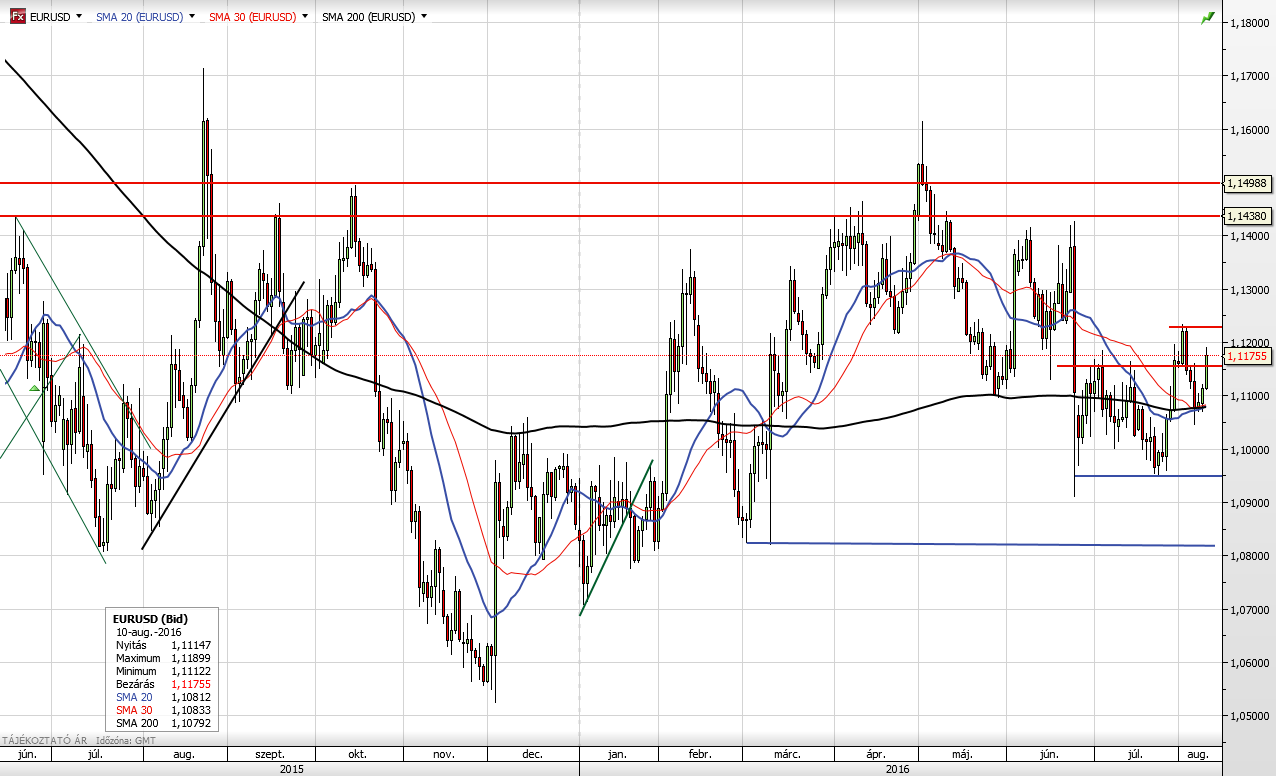Screen dimensions: 1276x776
Task: Click the red current price tag 1,11755
Action: 1250,356
